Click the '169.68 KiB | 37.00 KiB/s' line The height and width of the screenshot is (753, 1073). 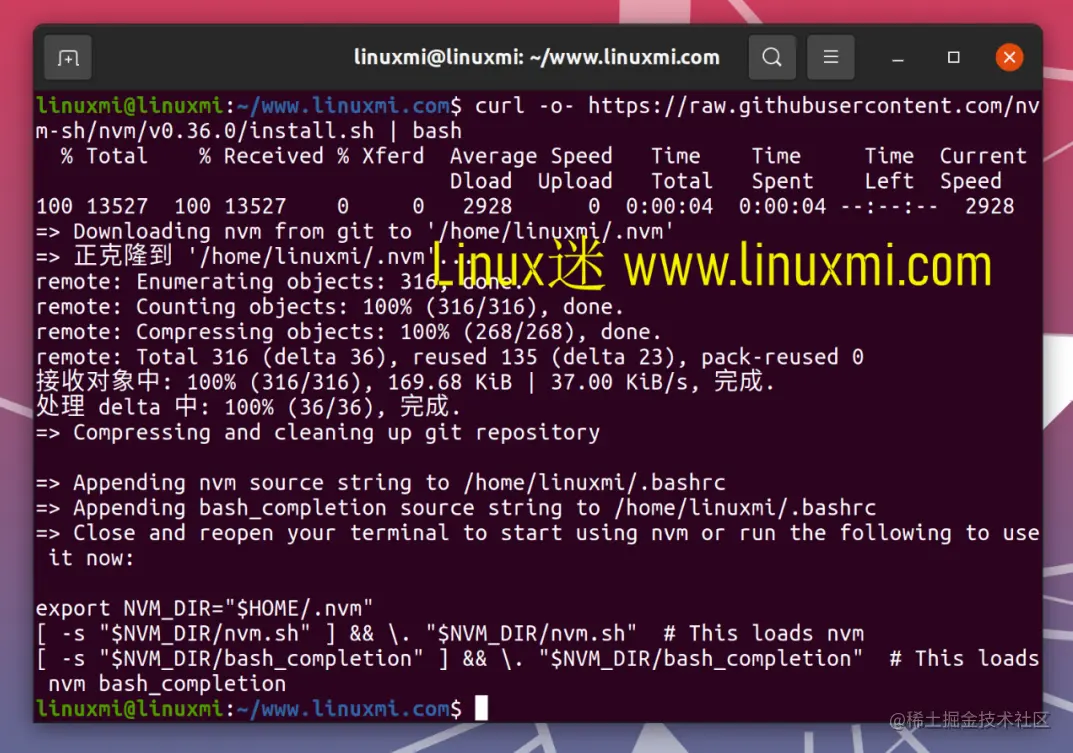click(405, 382)
